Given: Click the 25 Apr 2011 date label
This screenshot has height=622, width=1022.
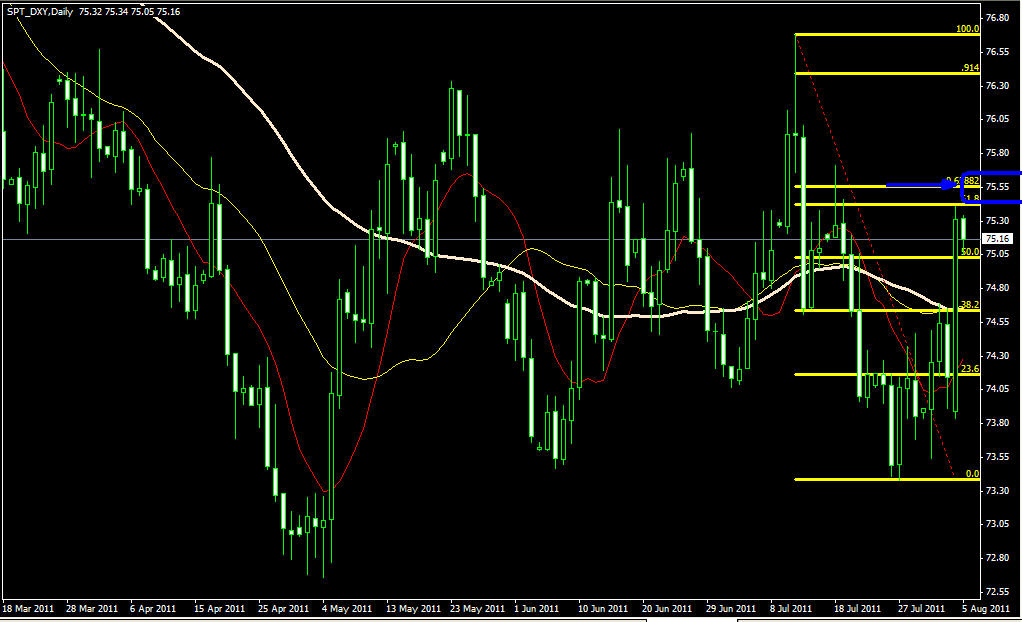Looking at the screenshot, I should (x=284, y=608).
